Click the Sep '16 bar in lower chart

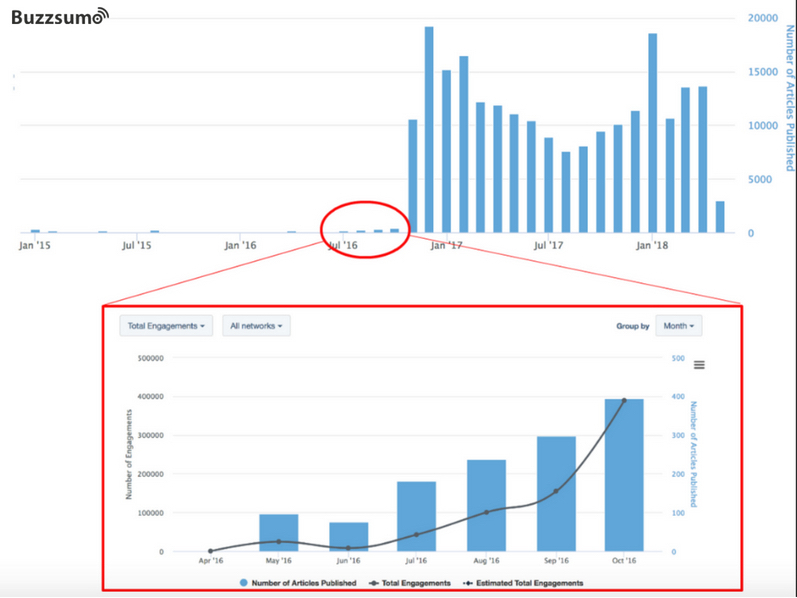(x=555, y=495)
